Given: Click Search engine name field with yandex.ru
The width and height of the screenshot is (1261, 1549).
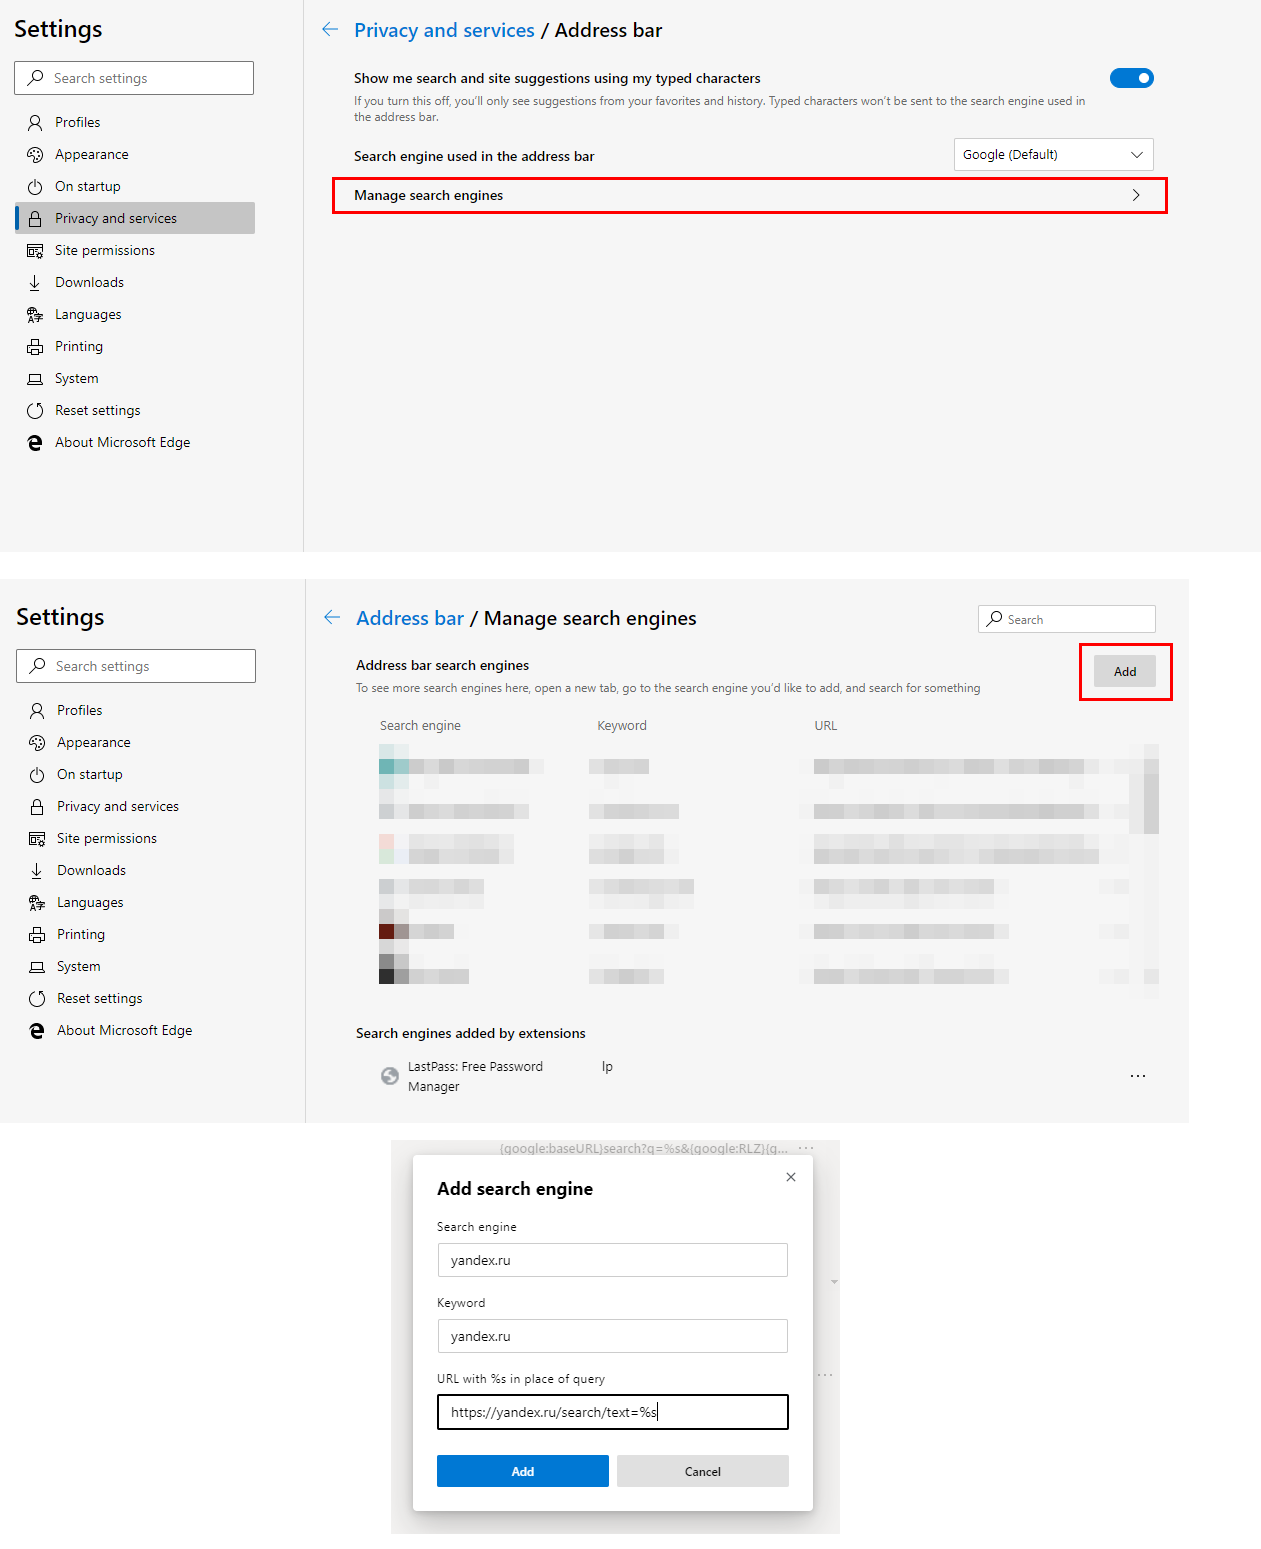Looking at the screenshot, I should click(x=613, y=1260).
